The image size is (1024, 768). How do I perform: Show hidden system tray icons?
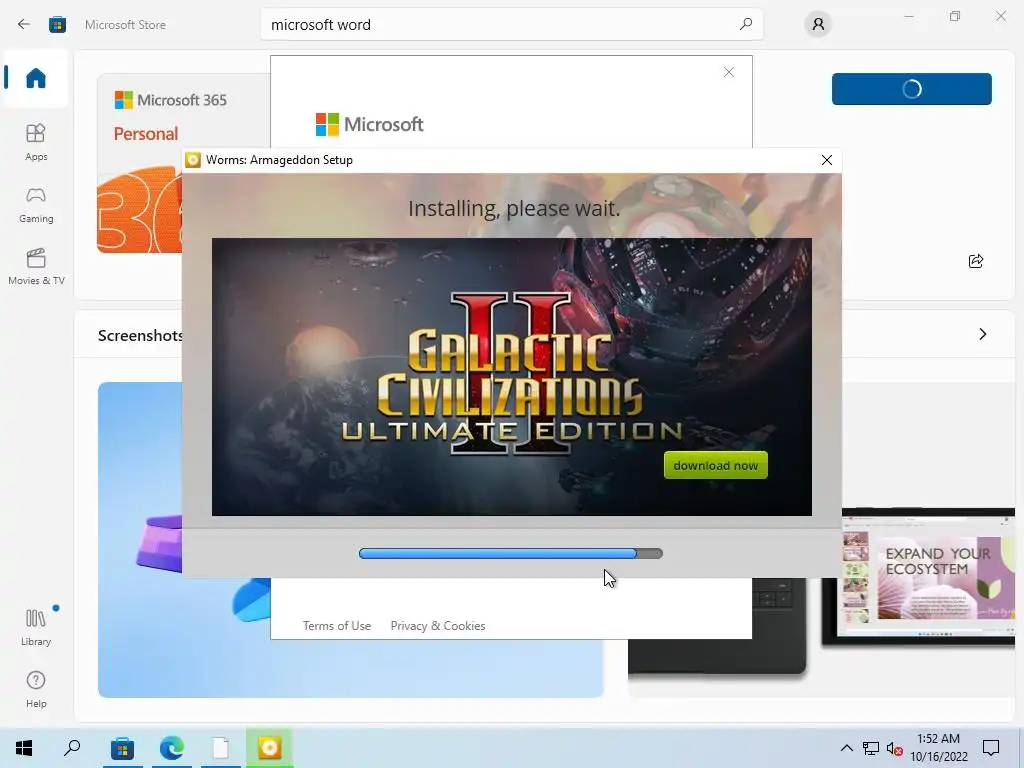click(846, 748)
